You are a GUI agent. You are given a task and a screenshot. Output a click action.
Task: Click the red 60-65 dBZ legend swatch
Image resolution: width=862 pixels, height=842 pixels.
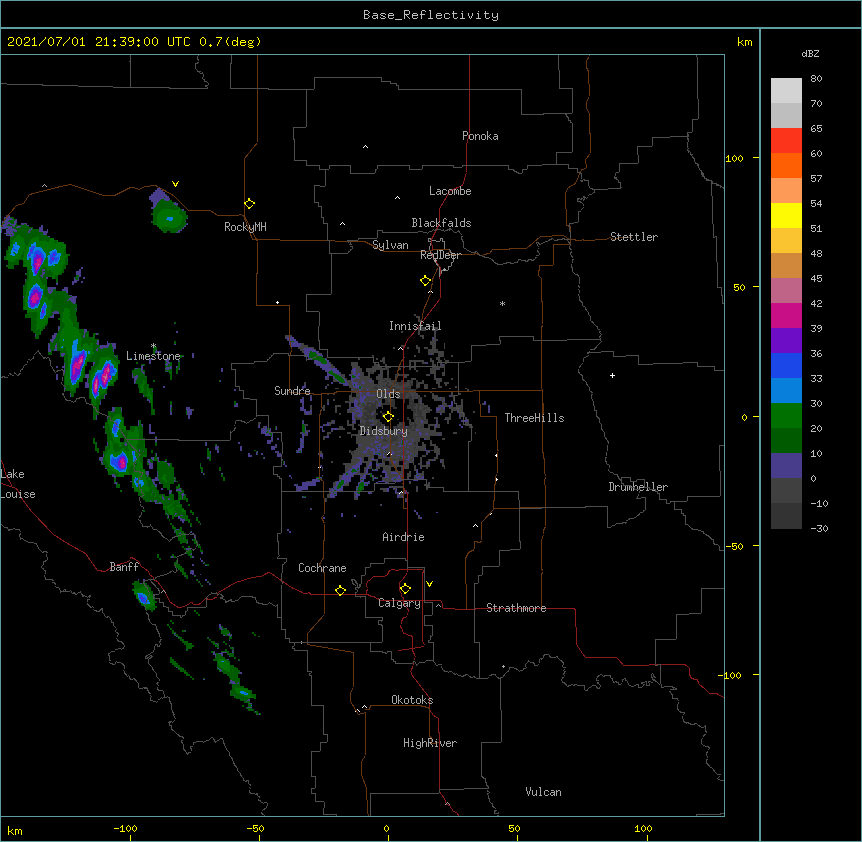click(786, 141)
